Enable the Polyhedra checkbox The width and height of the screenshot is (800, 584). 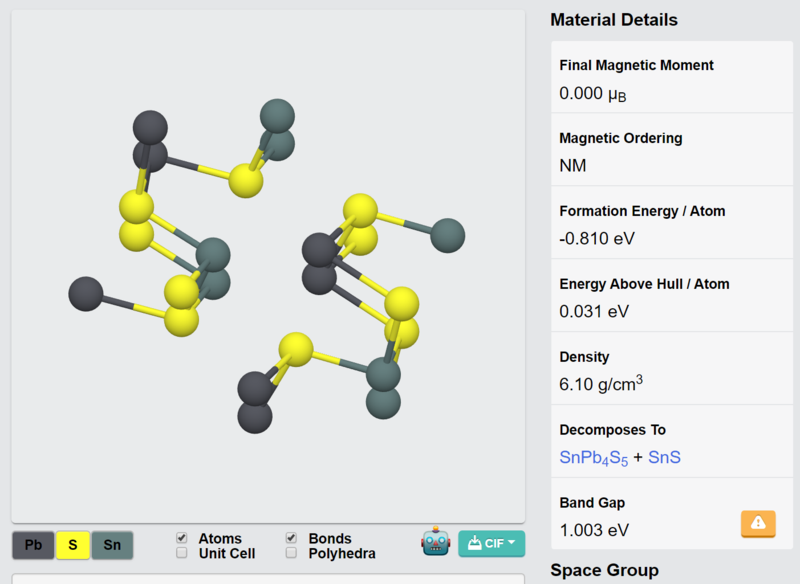click(291, 553)
